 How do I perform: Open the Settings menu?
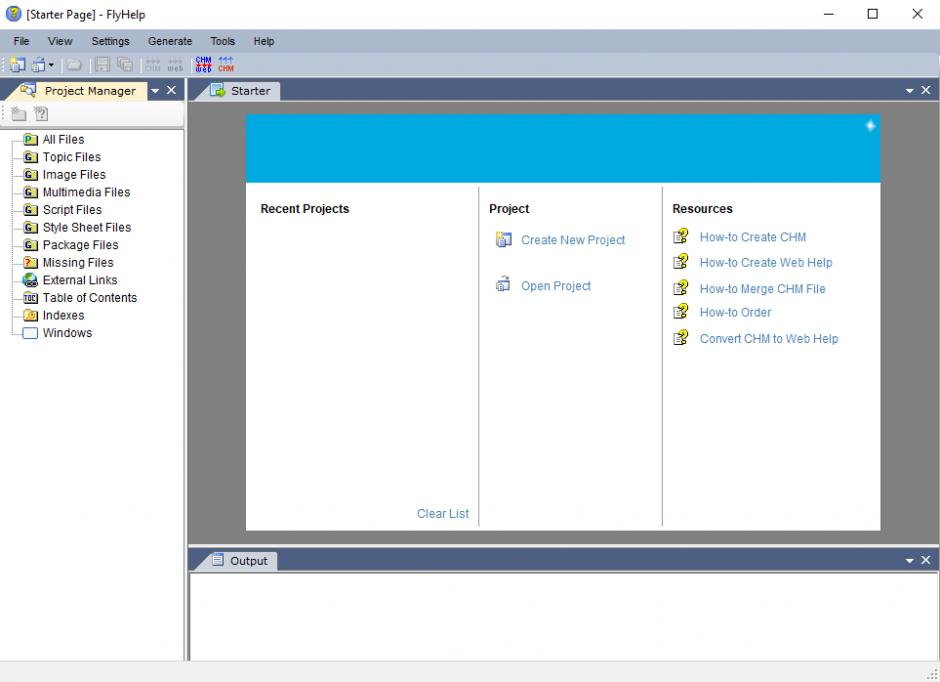(110, 41)
